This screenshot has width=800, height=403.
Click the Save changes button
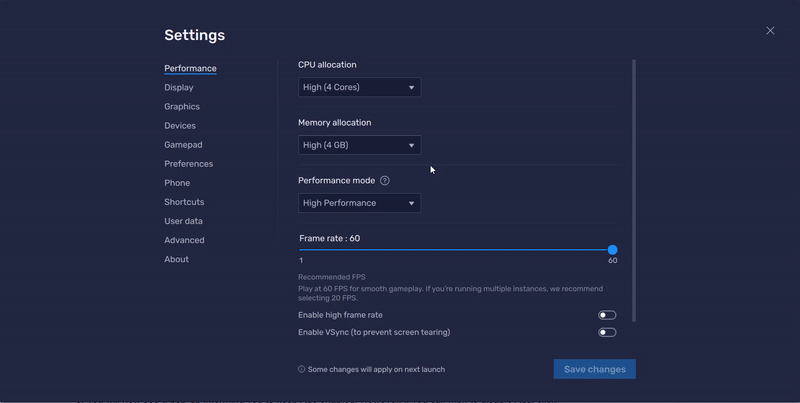pos(594,369)
